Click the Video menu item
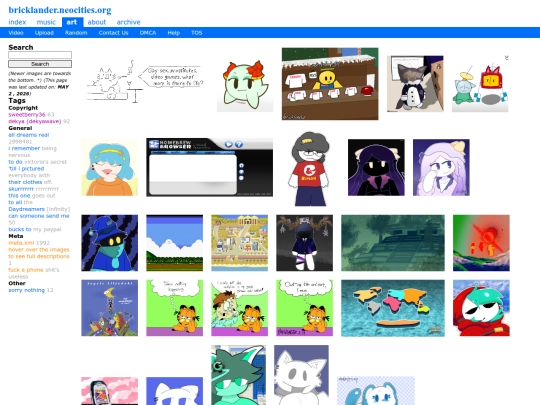 (16, 33)
